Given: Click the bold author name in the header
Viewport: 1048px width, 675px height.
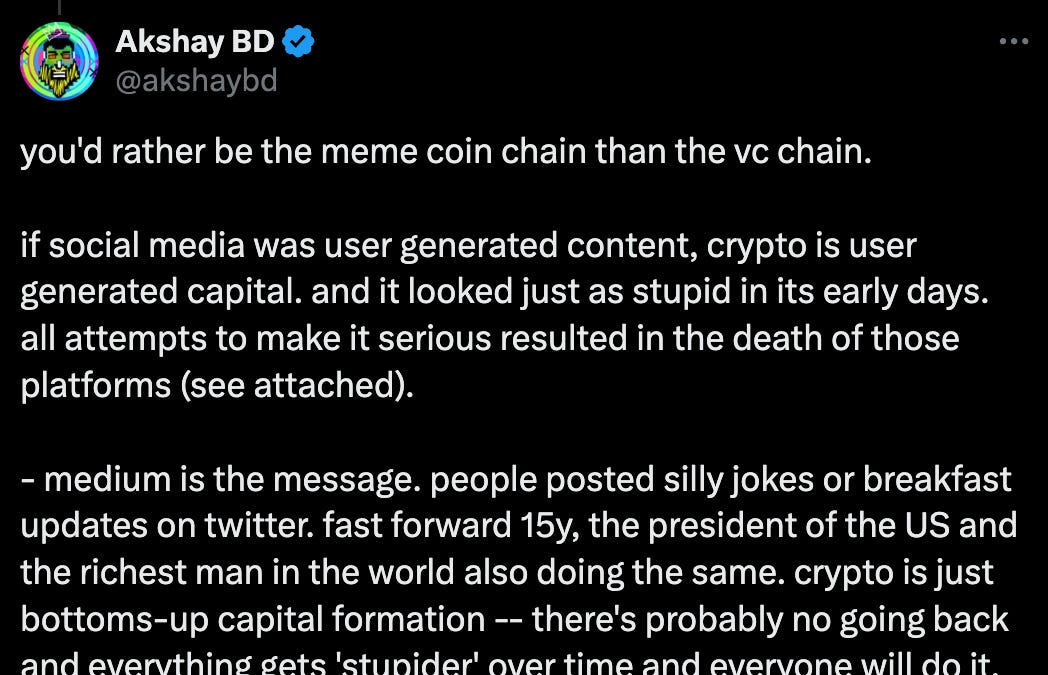Looking at the screenshot, I should (x=195, y=41).
